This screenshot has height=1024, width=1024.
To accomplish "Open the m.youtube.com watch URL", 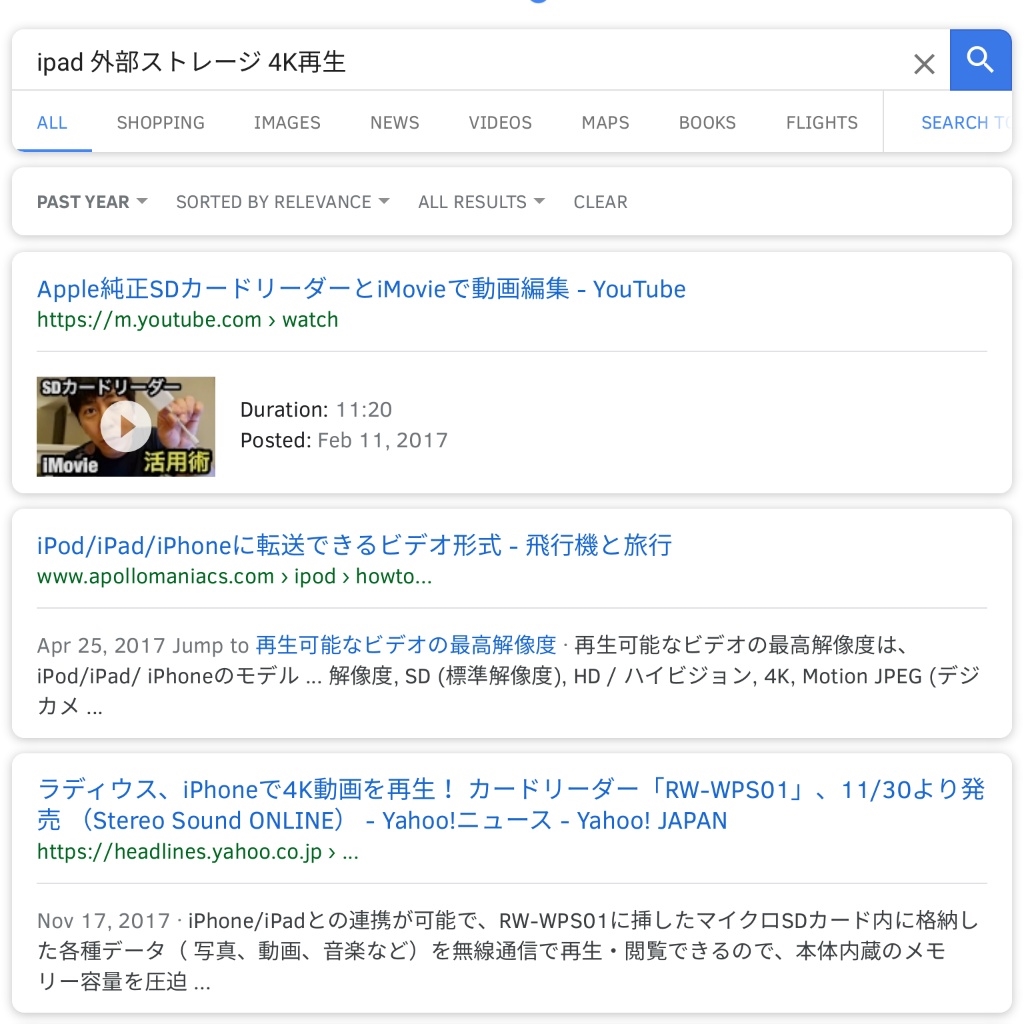I will [x=187, y=320].
